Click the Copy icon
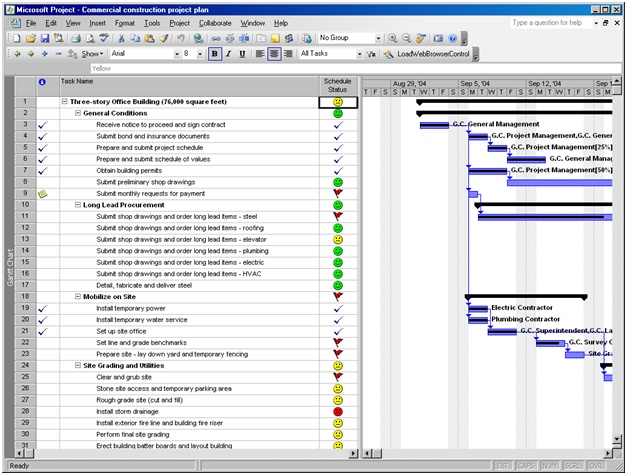The width and height of the screenshot is (627, 475). [136, 38]
